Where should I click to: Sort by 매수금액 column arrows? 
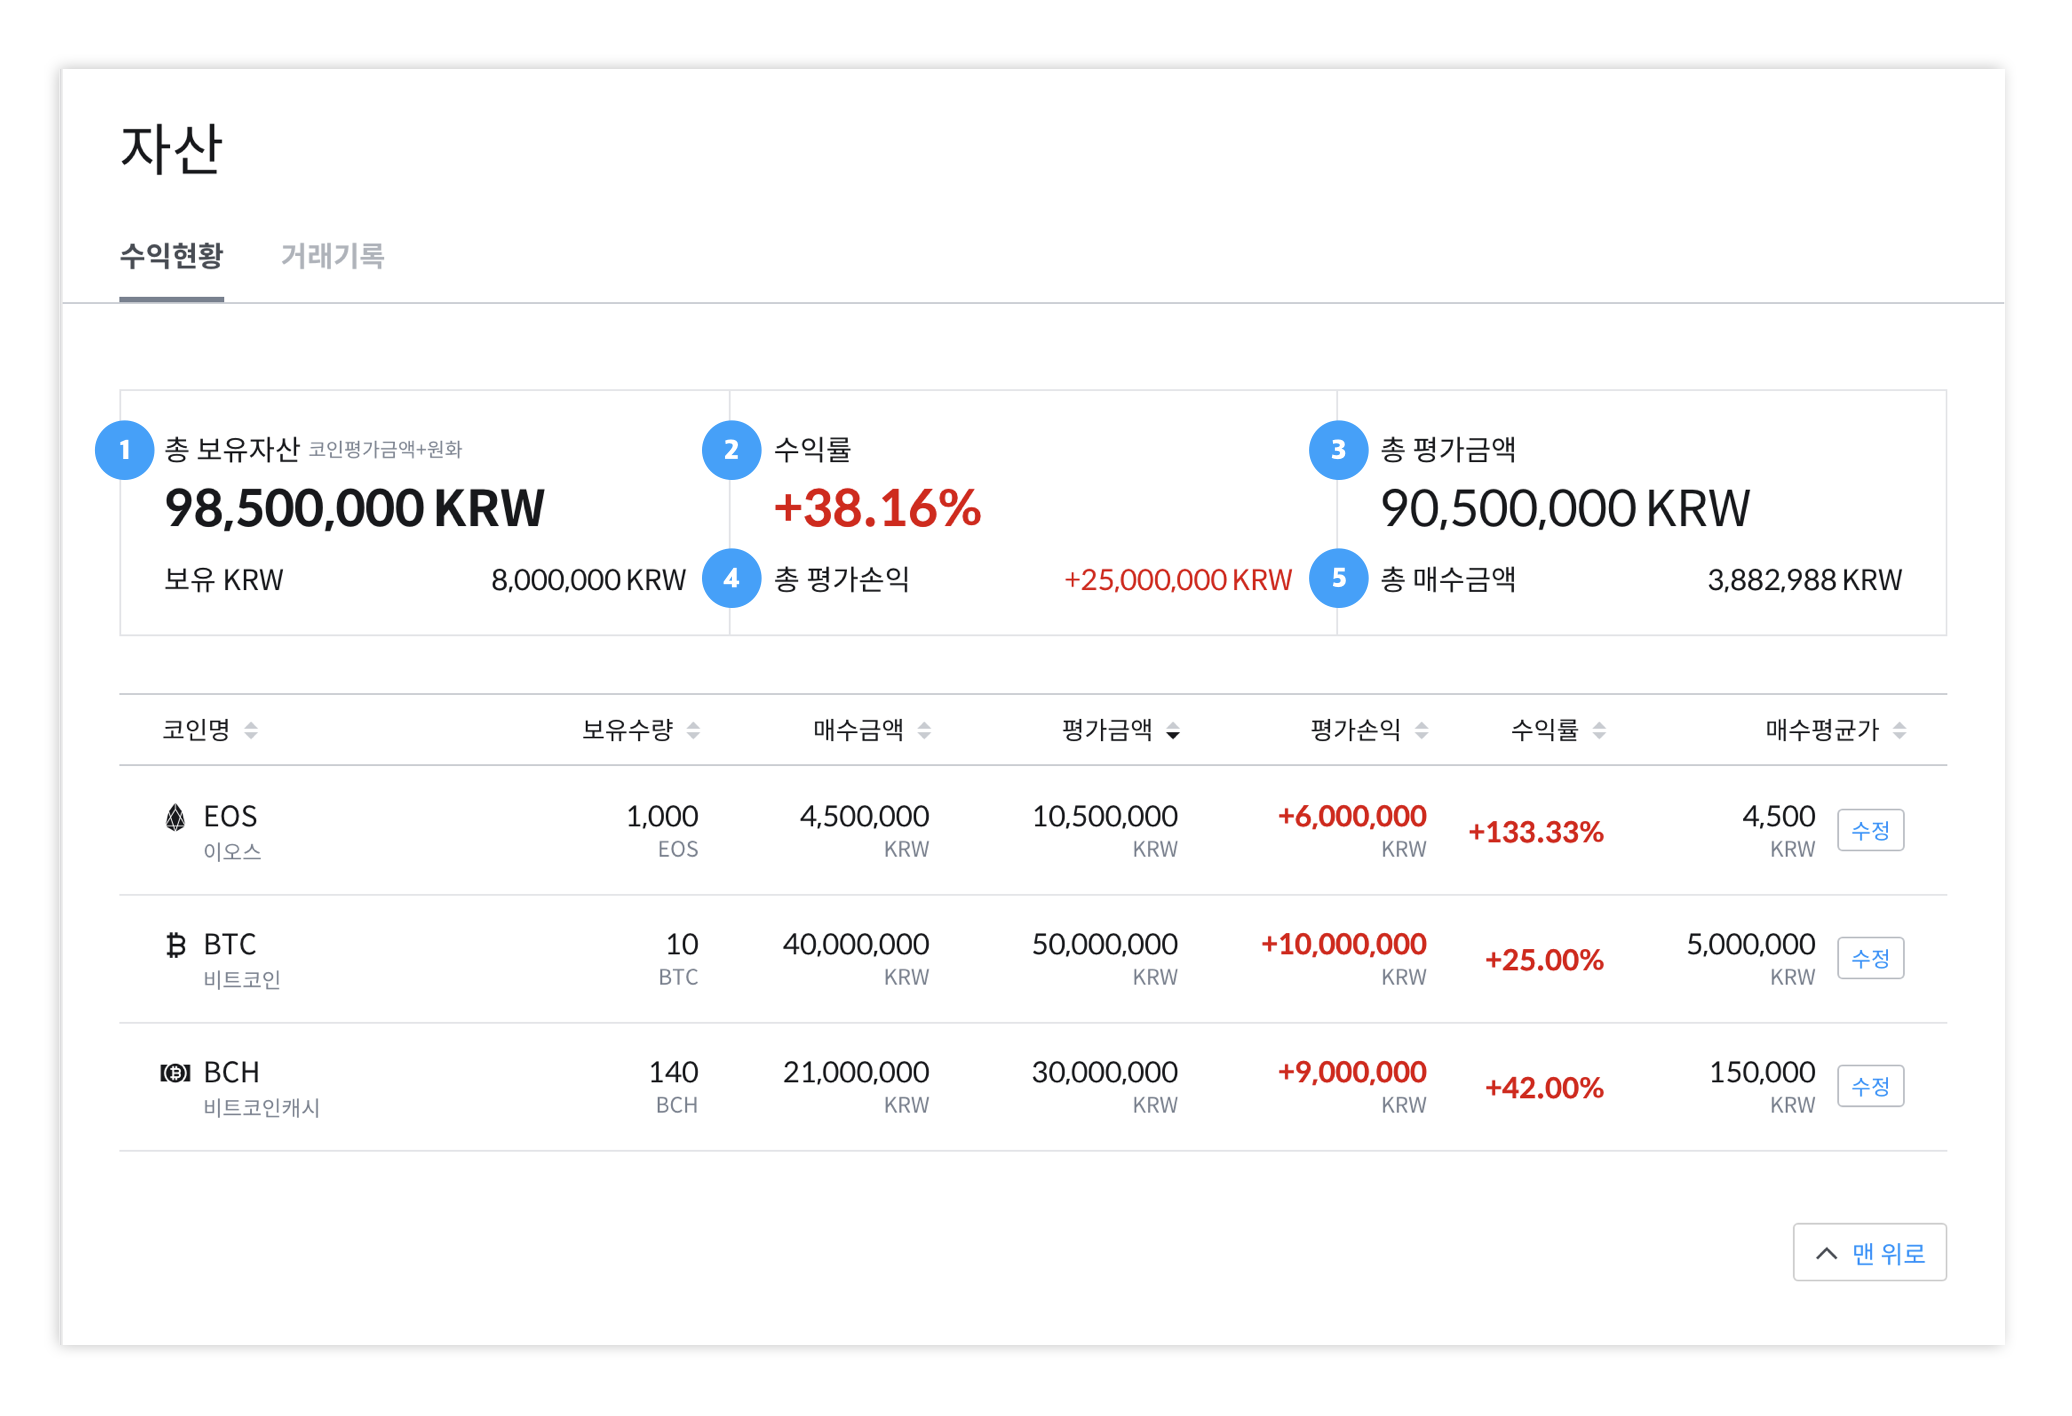pyautogui.click(x=924, y=731)
